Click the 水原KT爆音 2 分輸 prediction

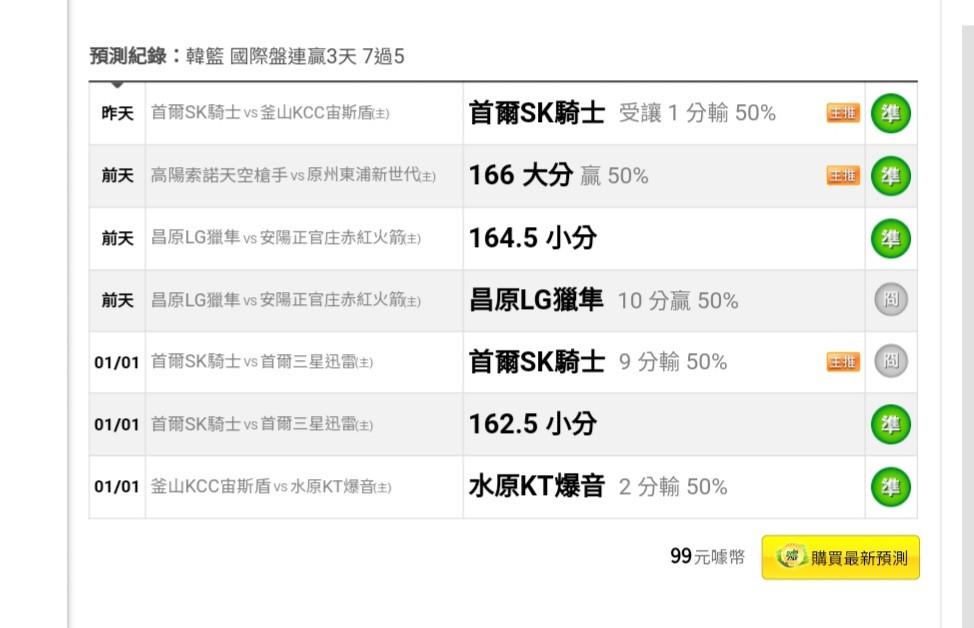(x=598, y=486)
